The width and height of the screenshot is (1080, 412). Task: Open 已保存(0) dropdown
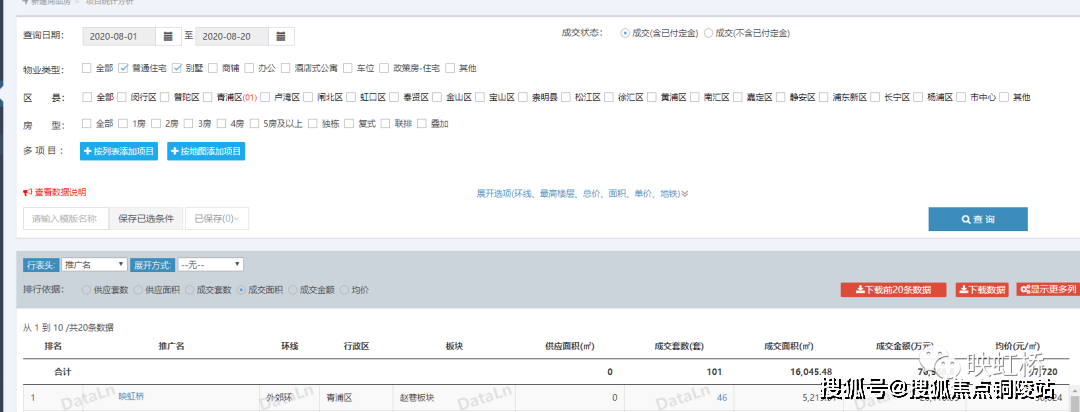[x=217, y=219]
